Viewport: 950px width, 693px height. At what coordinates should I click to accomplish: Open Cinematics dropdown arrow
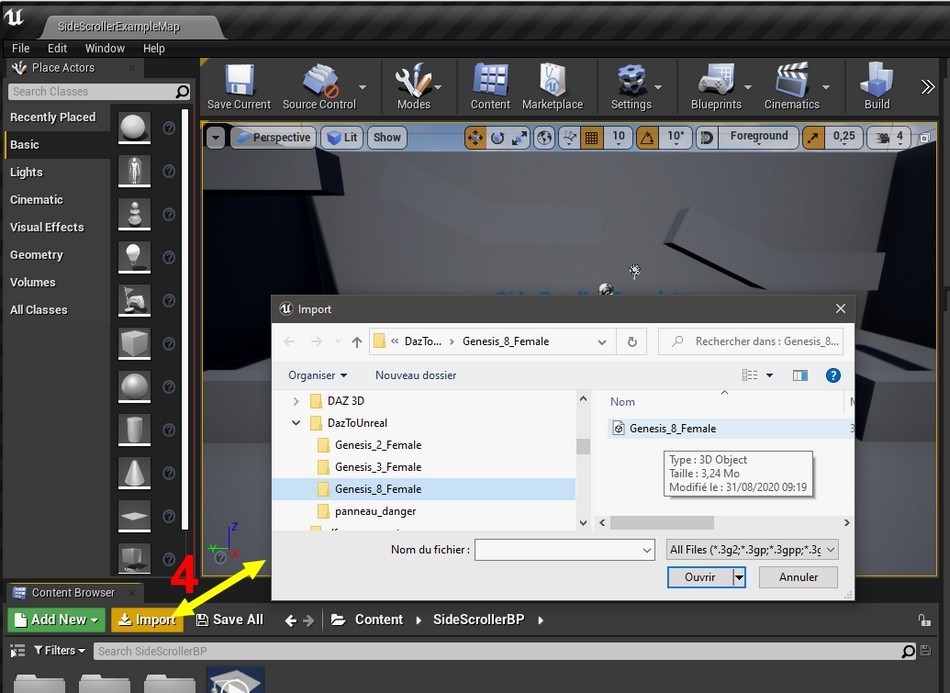[x=825, y=87]
